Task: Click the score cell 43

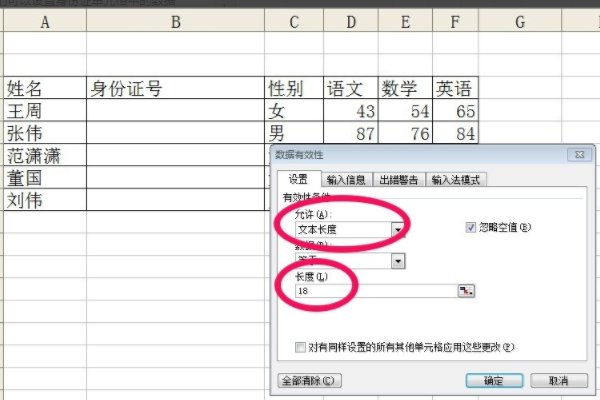Action: pyautogui.click(x=351, y=111)
